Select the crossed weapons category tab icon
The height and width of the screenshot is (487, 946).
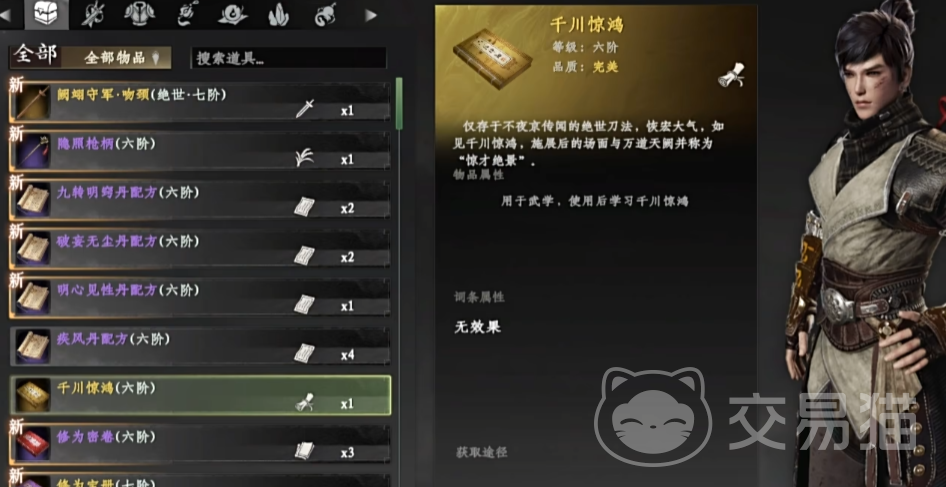click(x=92, y=14)
